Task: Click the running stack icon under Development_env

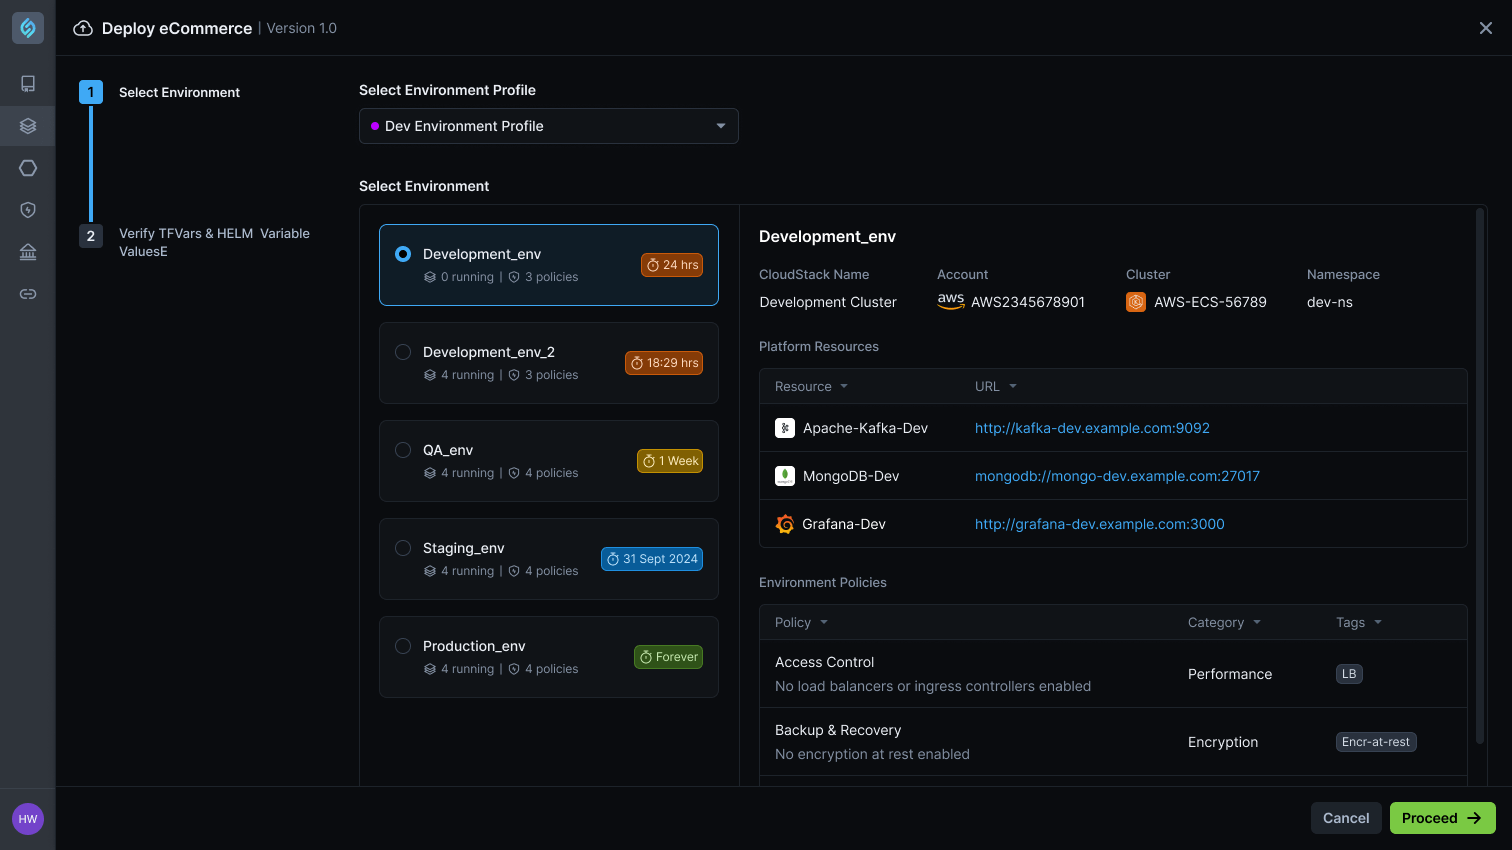Action: 430,277
